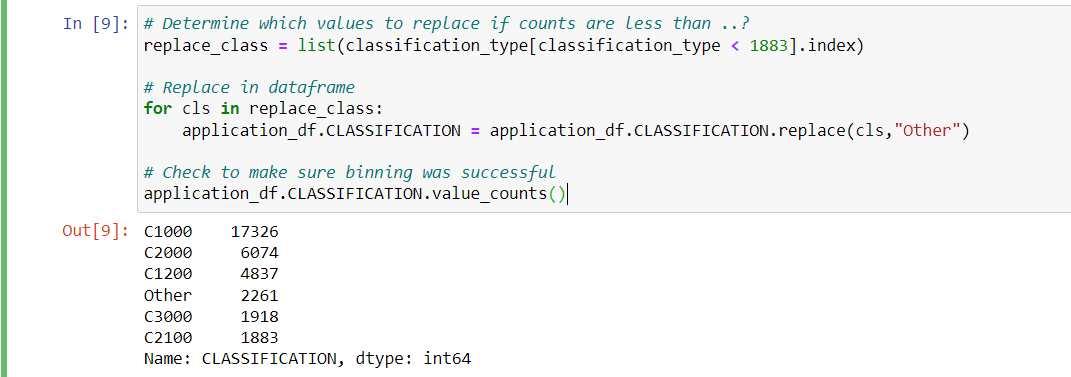Click the 'Name: CLASSIFICATION, dtype: int64' line

307,359
